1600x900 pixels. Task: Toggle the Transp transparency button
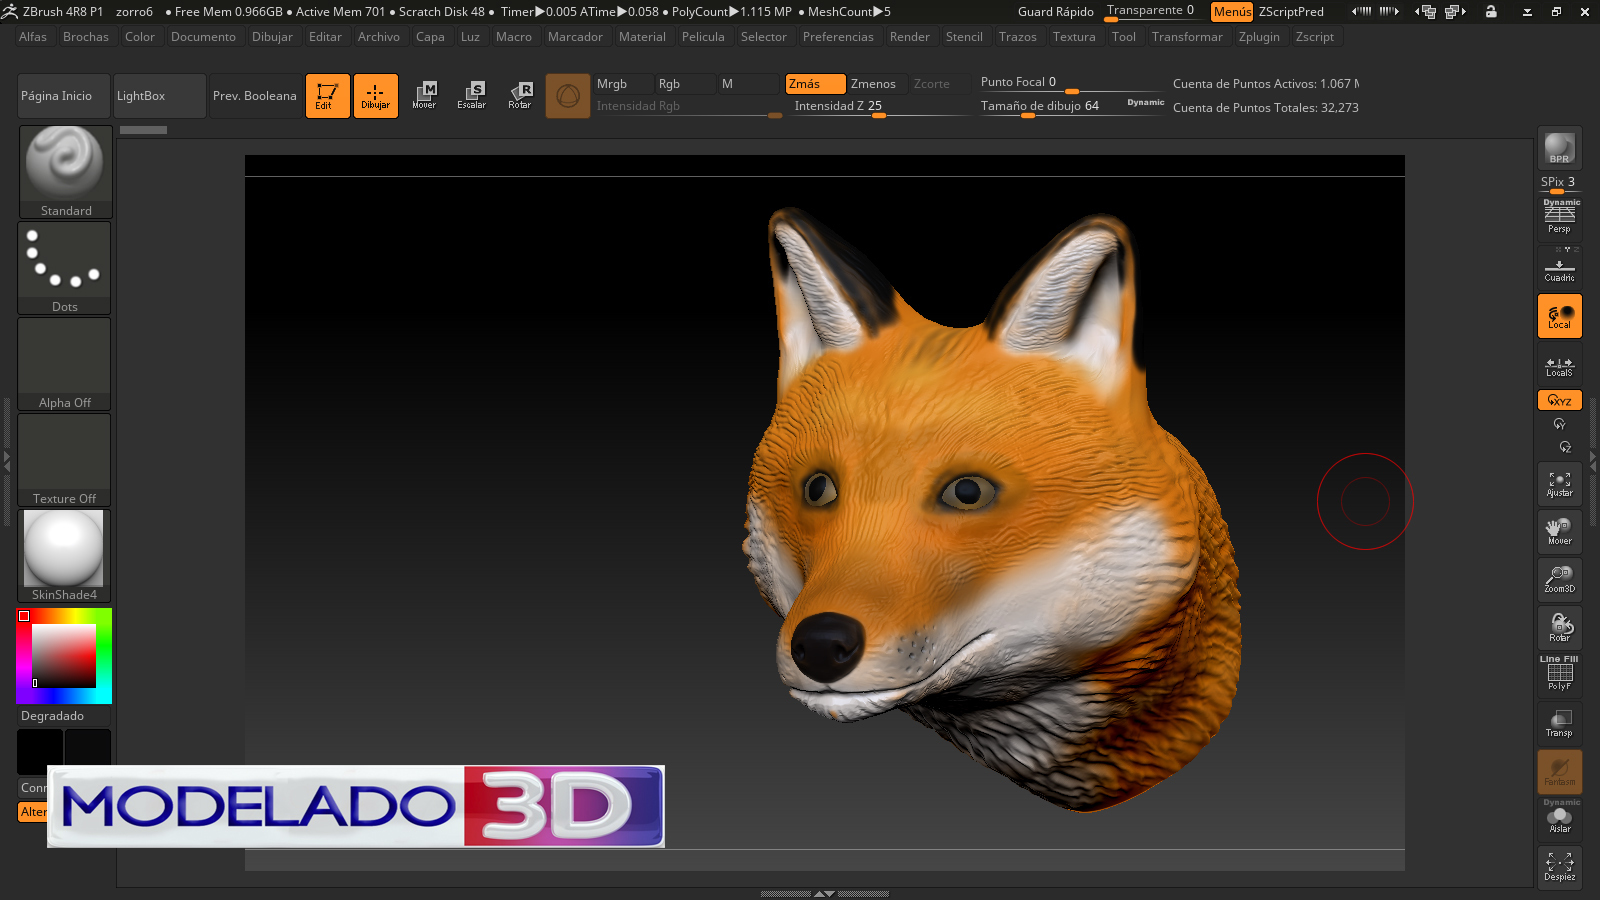click(x=1559, y=723)
